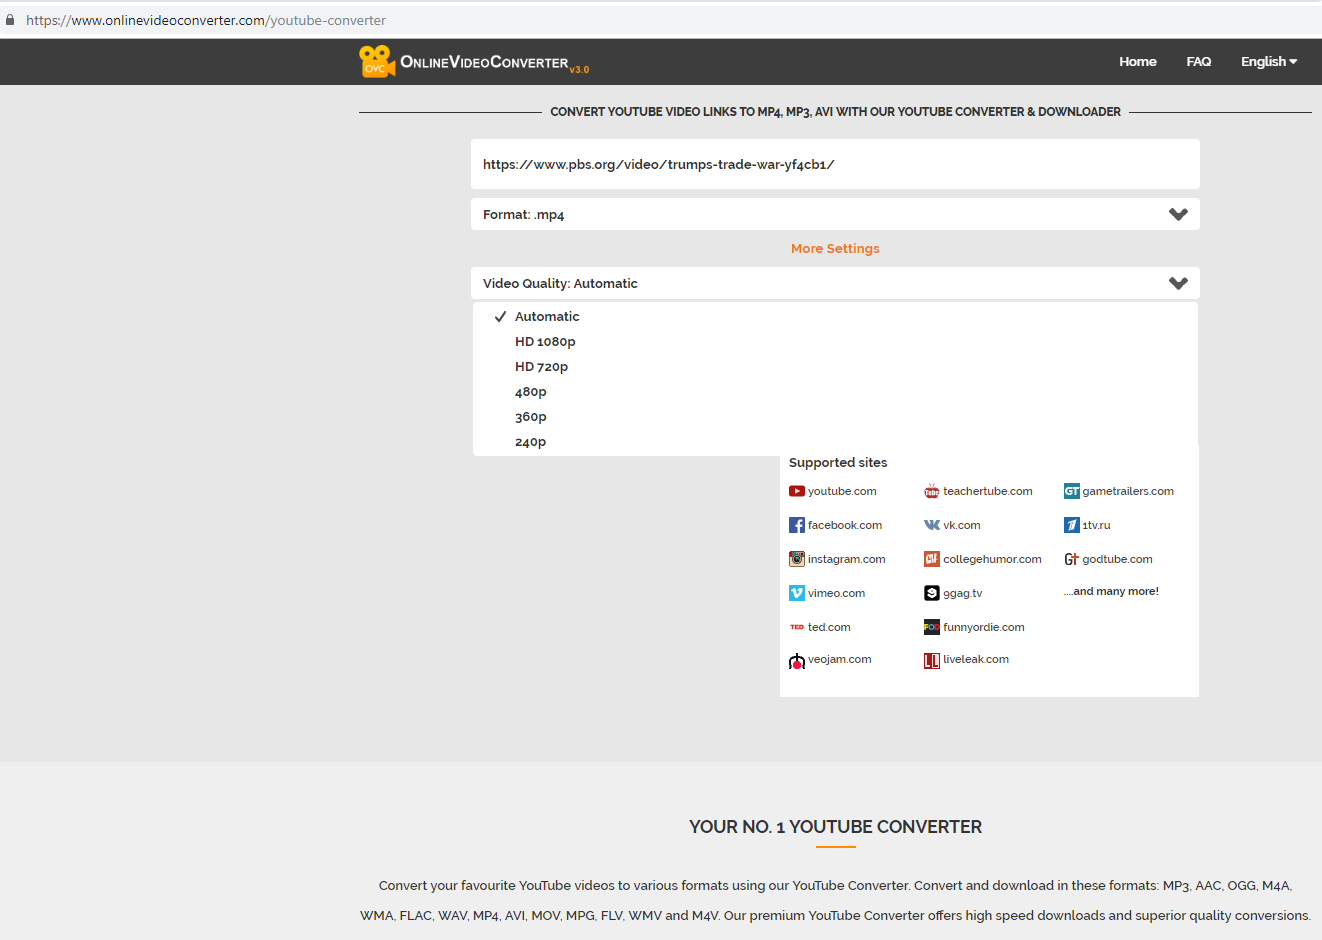
Task: Click the youtube.com site icon
Action: (797, 491)
